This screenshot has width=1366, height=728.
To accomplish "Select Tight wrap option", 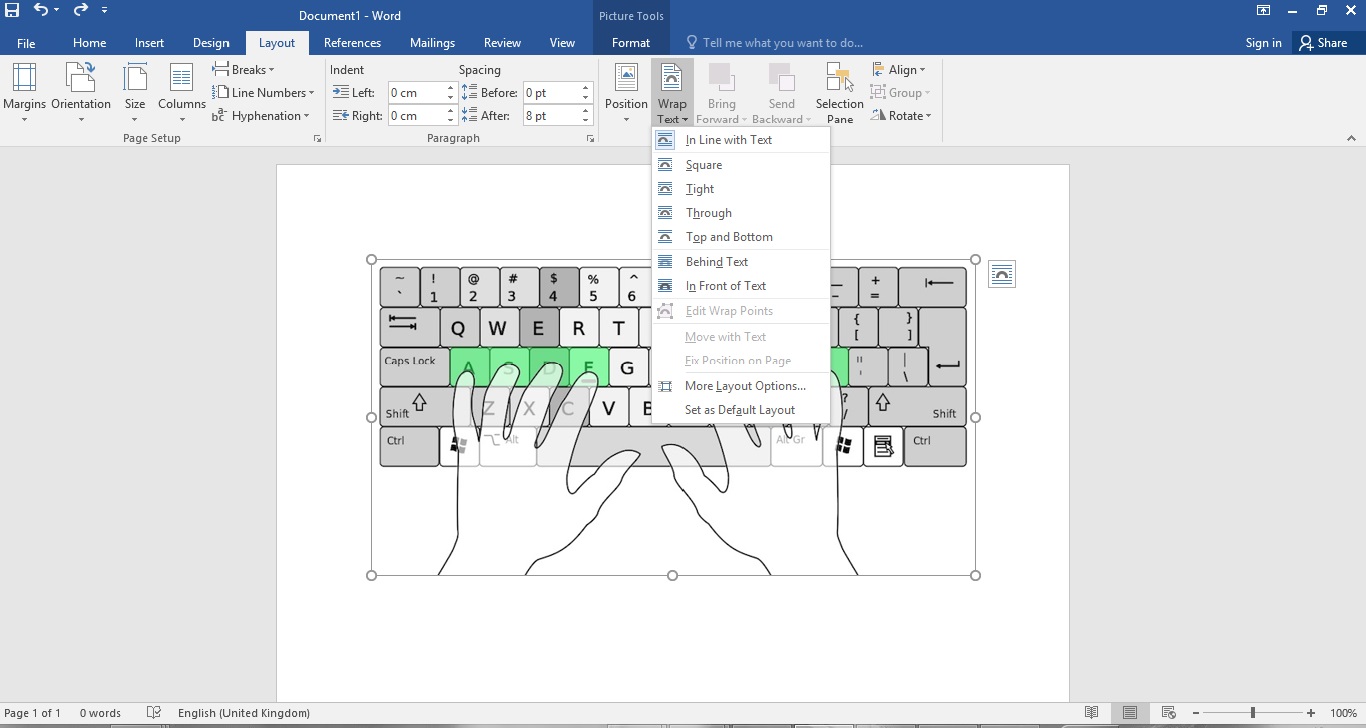I will tap(741, 189).
